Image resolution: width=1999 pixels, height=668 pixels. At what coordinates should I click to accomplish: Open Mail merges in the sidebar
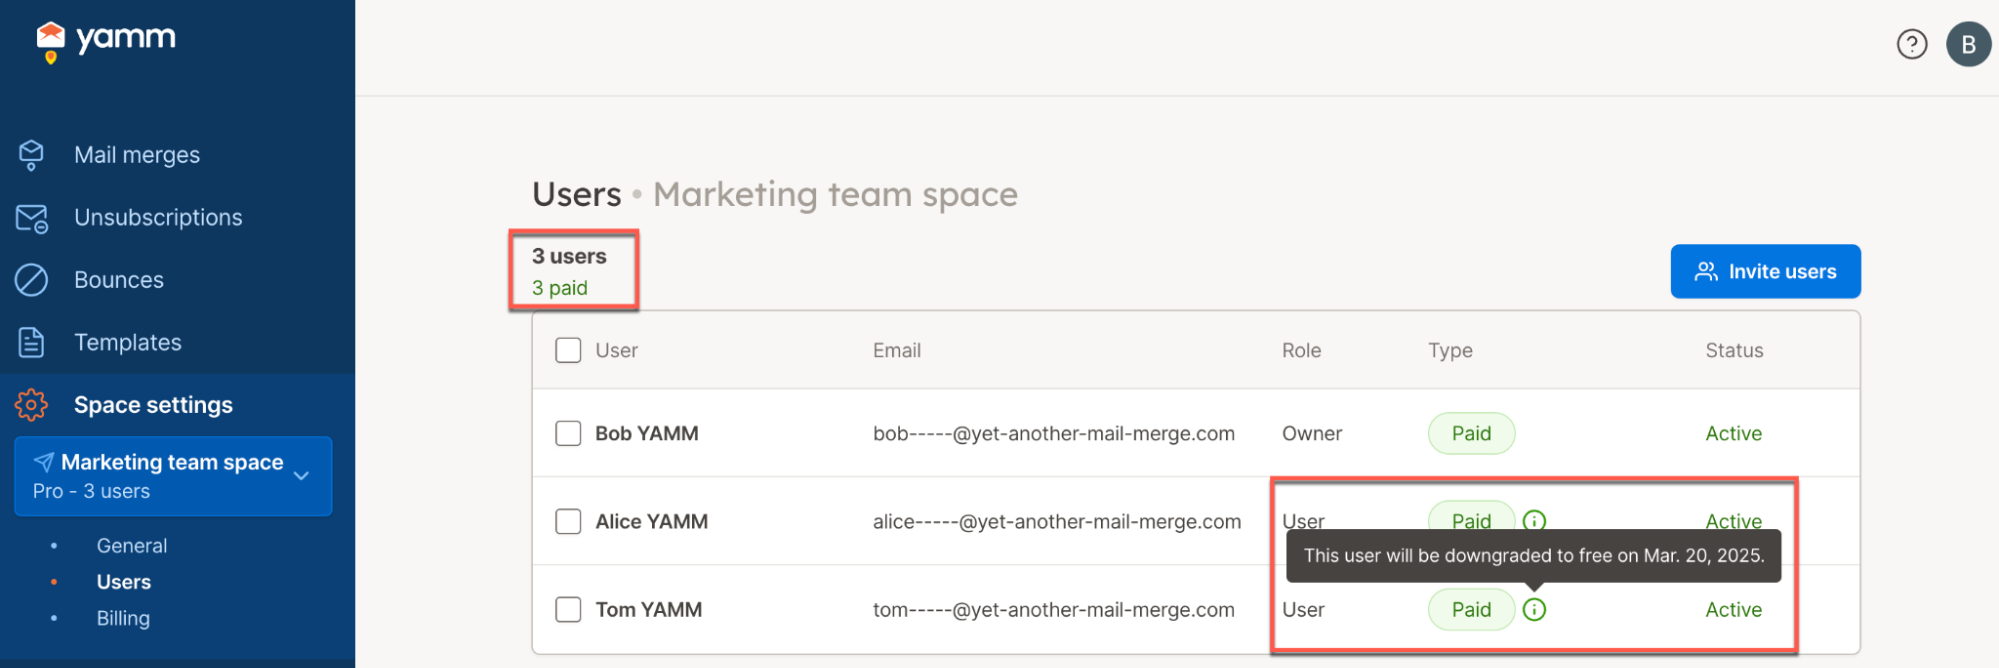(137, 155)
